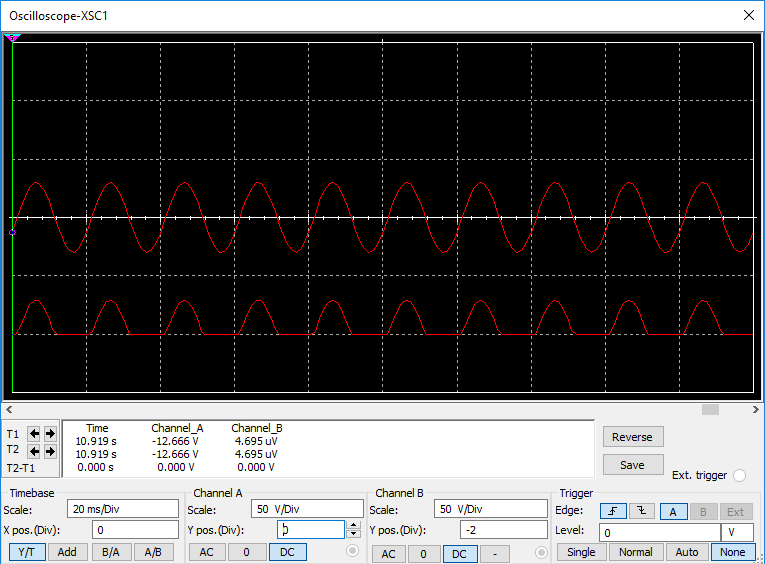Click scroll left arrow under display
Screen dimensions: 765x564
pyautogui.click(x=8, y=409)
